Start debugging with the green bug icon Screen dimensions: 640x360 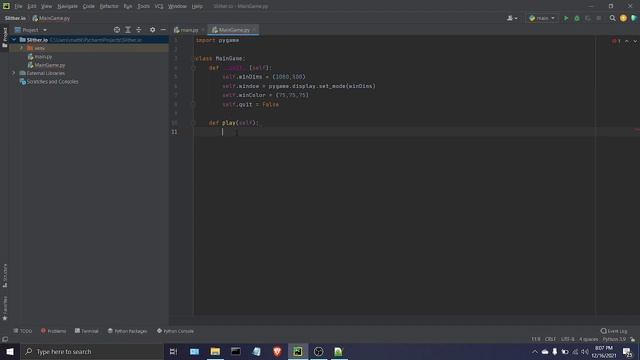pos(577,18)
